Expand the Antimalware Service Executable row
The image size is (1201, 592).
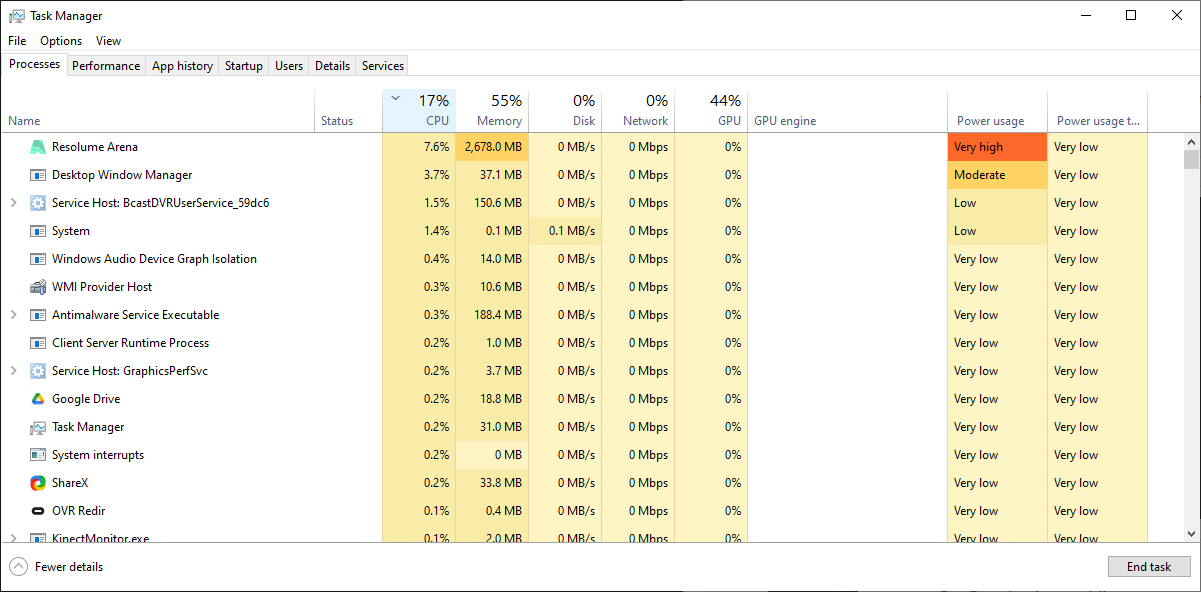pos(13,315)
